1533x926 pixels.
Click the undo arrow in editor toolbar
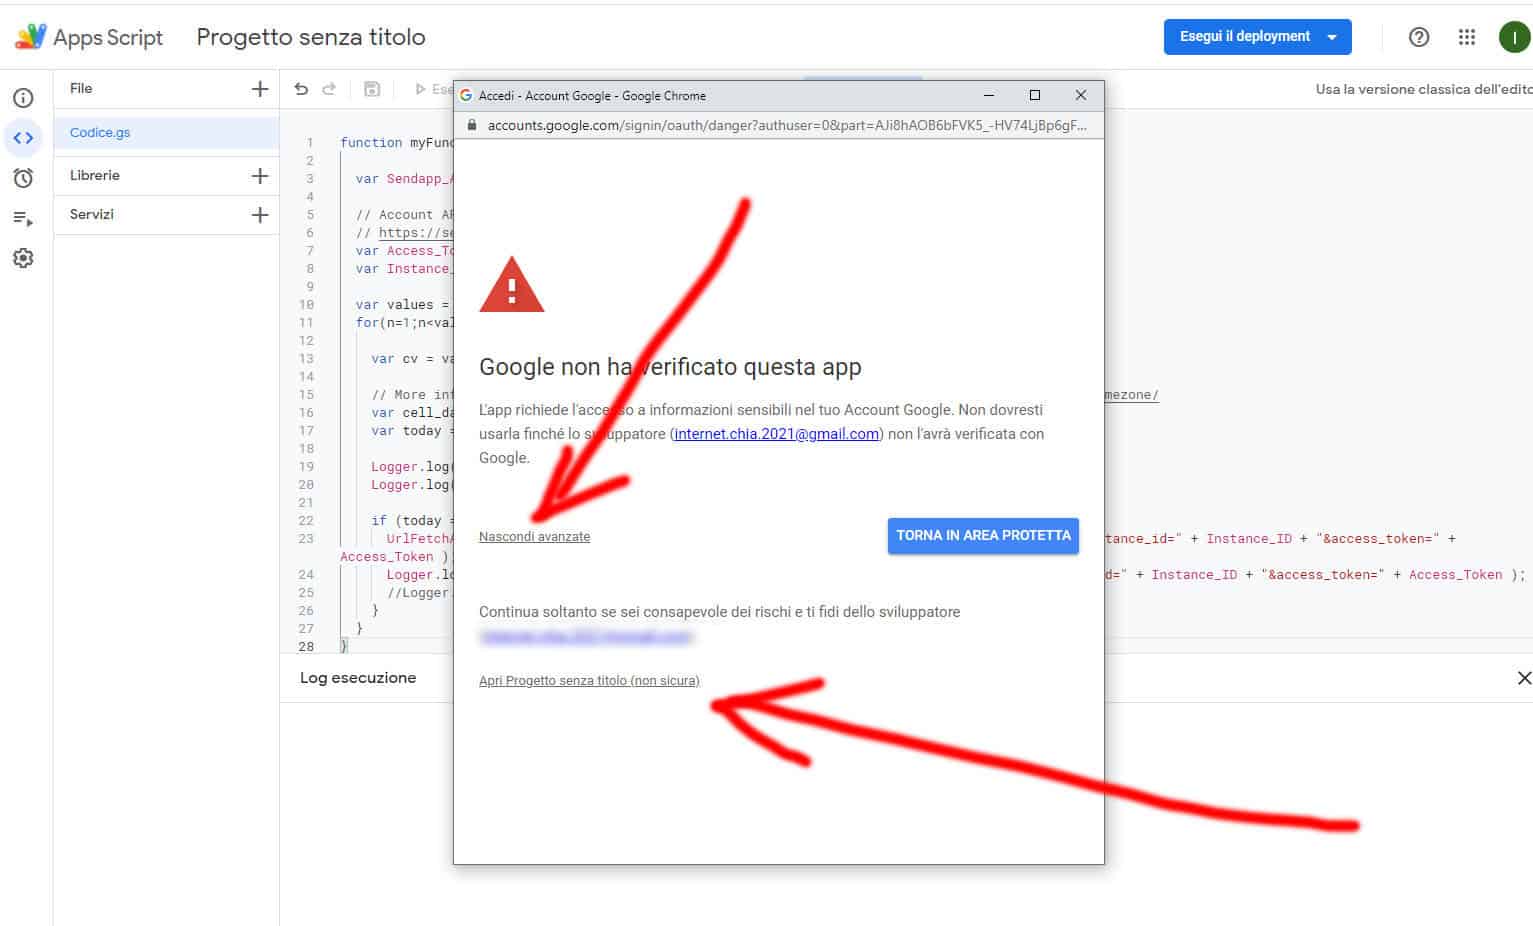tap(301, 89)
